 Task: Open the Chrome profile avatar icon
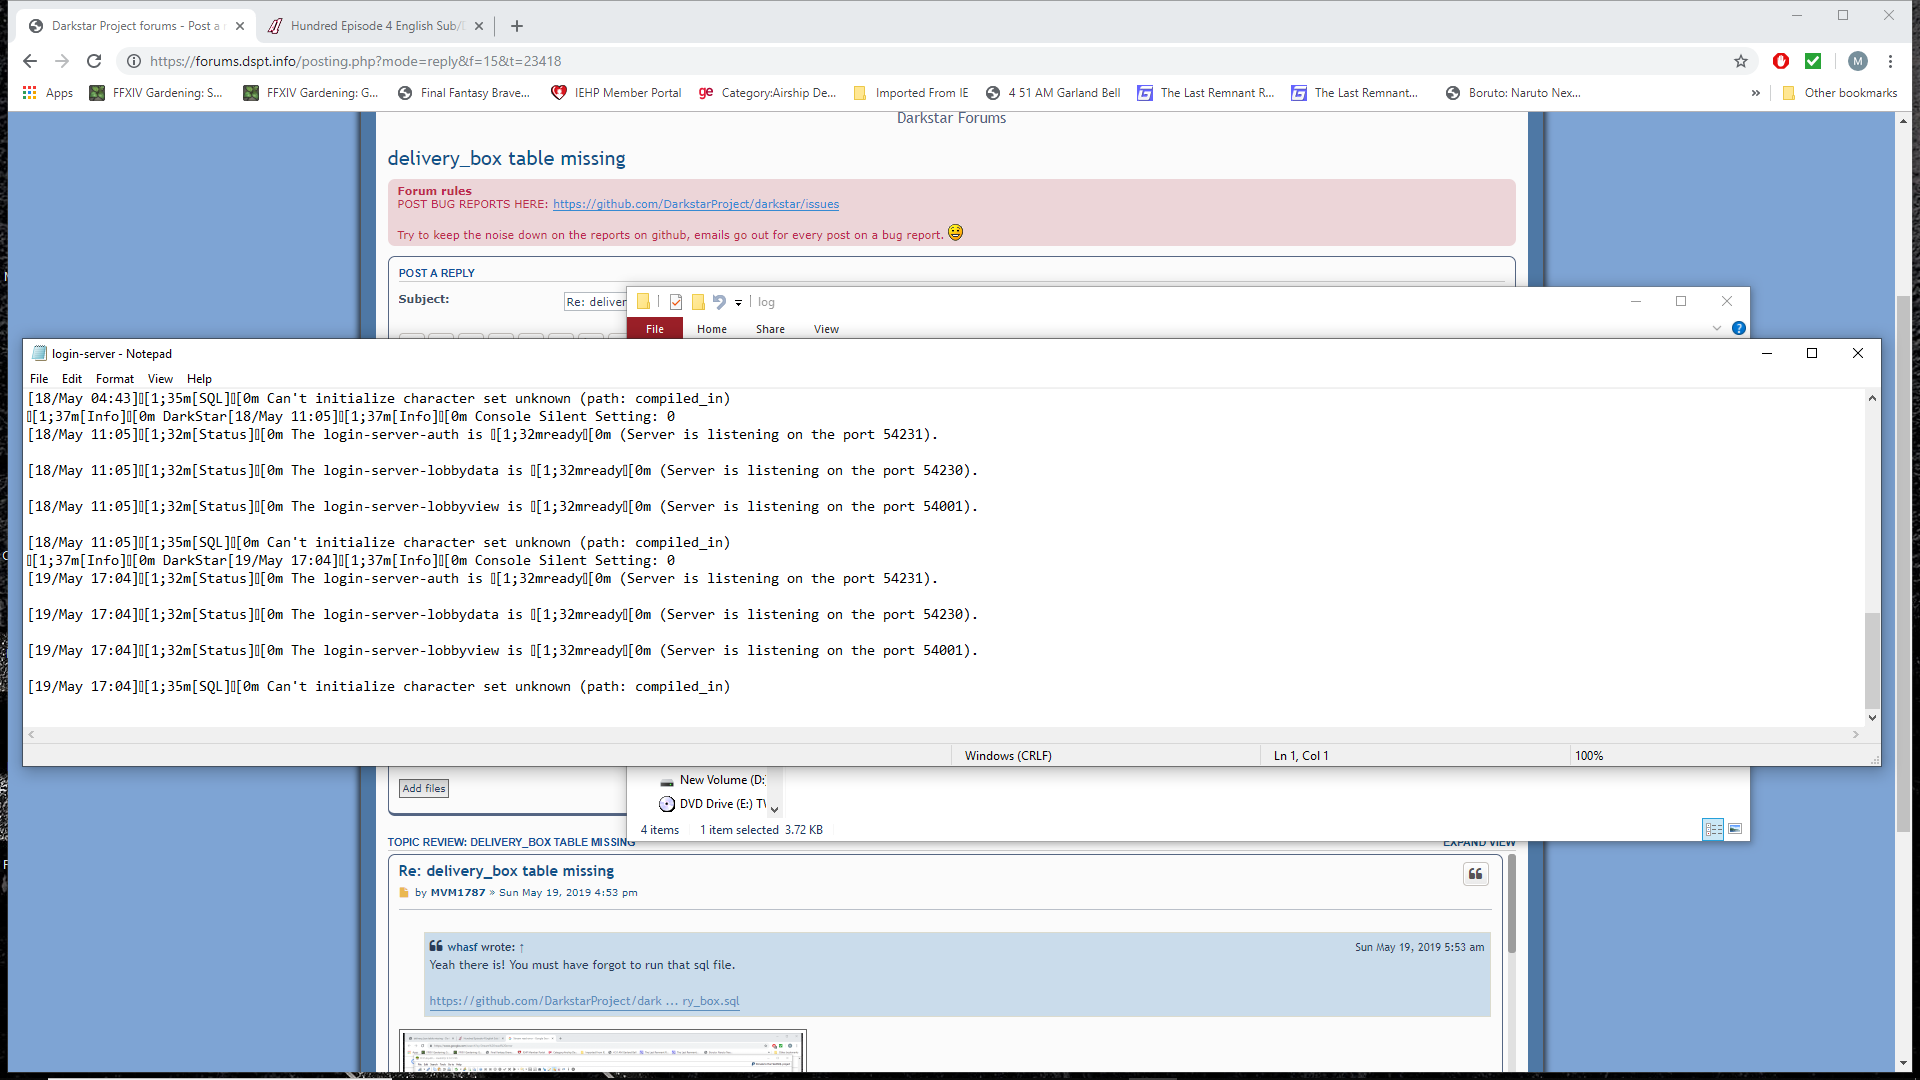click(1857, 61)
